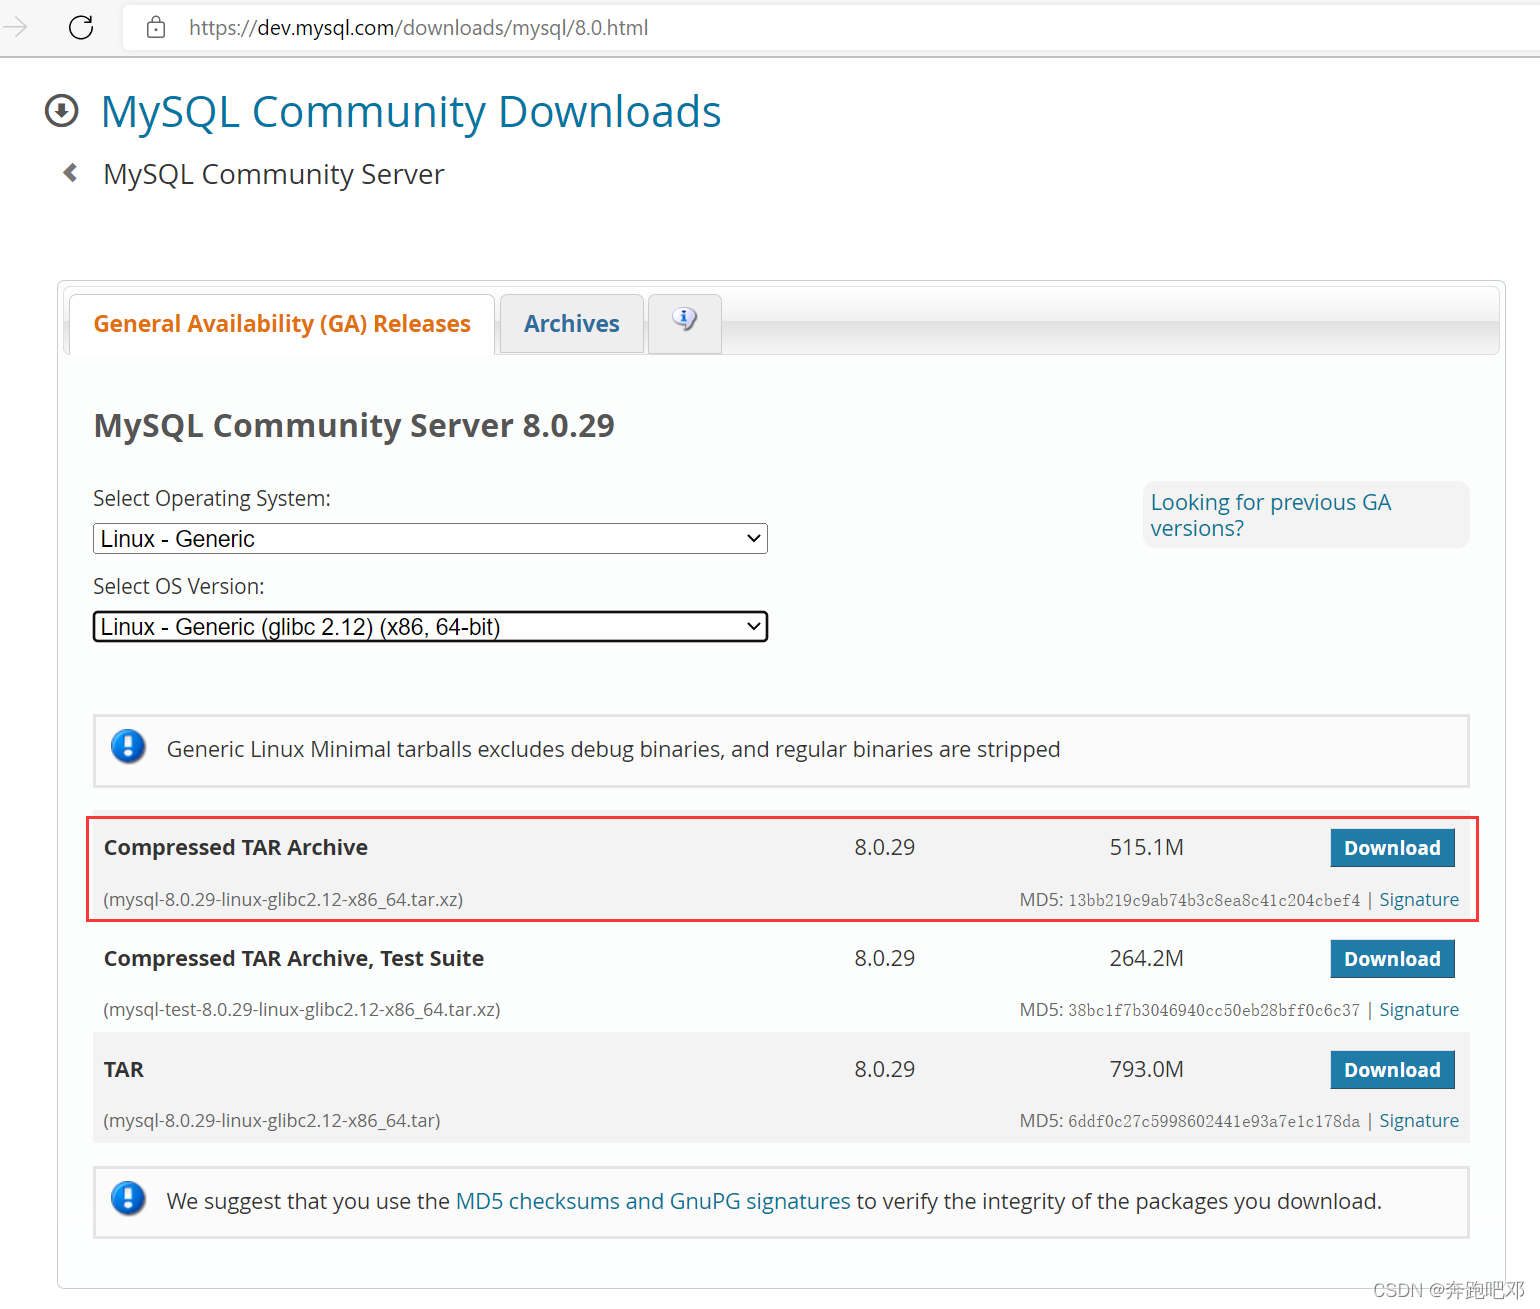The image size is (1540, 1309).
Task: Click the Compressed TAR Archive title
Action: pos(236,847)
